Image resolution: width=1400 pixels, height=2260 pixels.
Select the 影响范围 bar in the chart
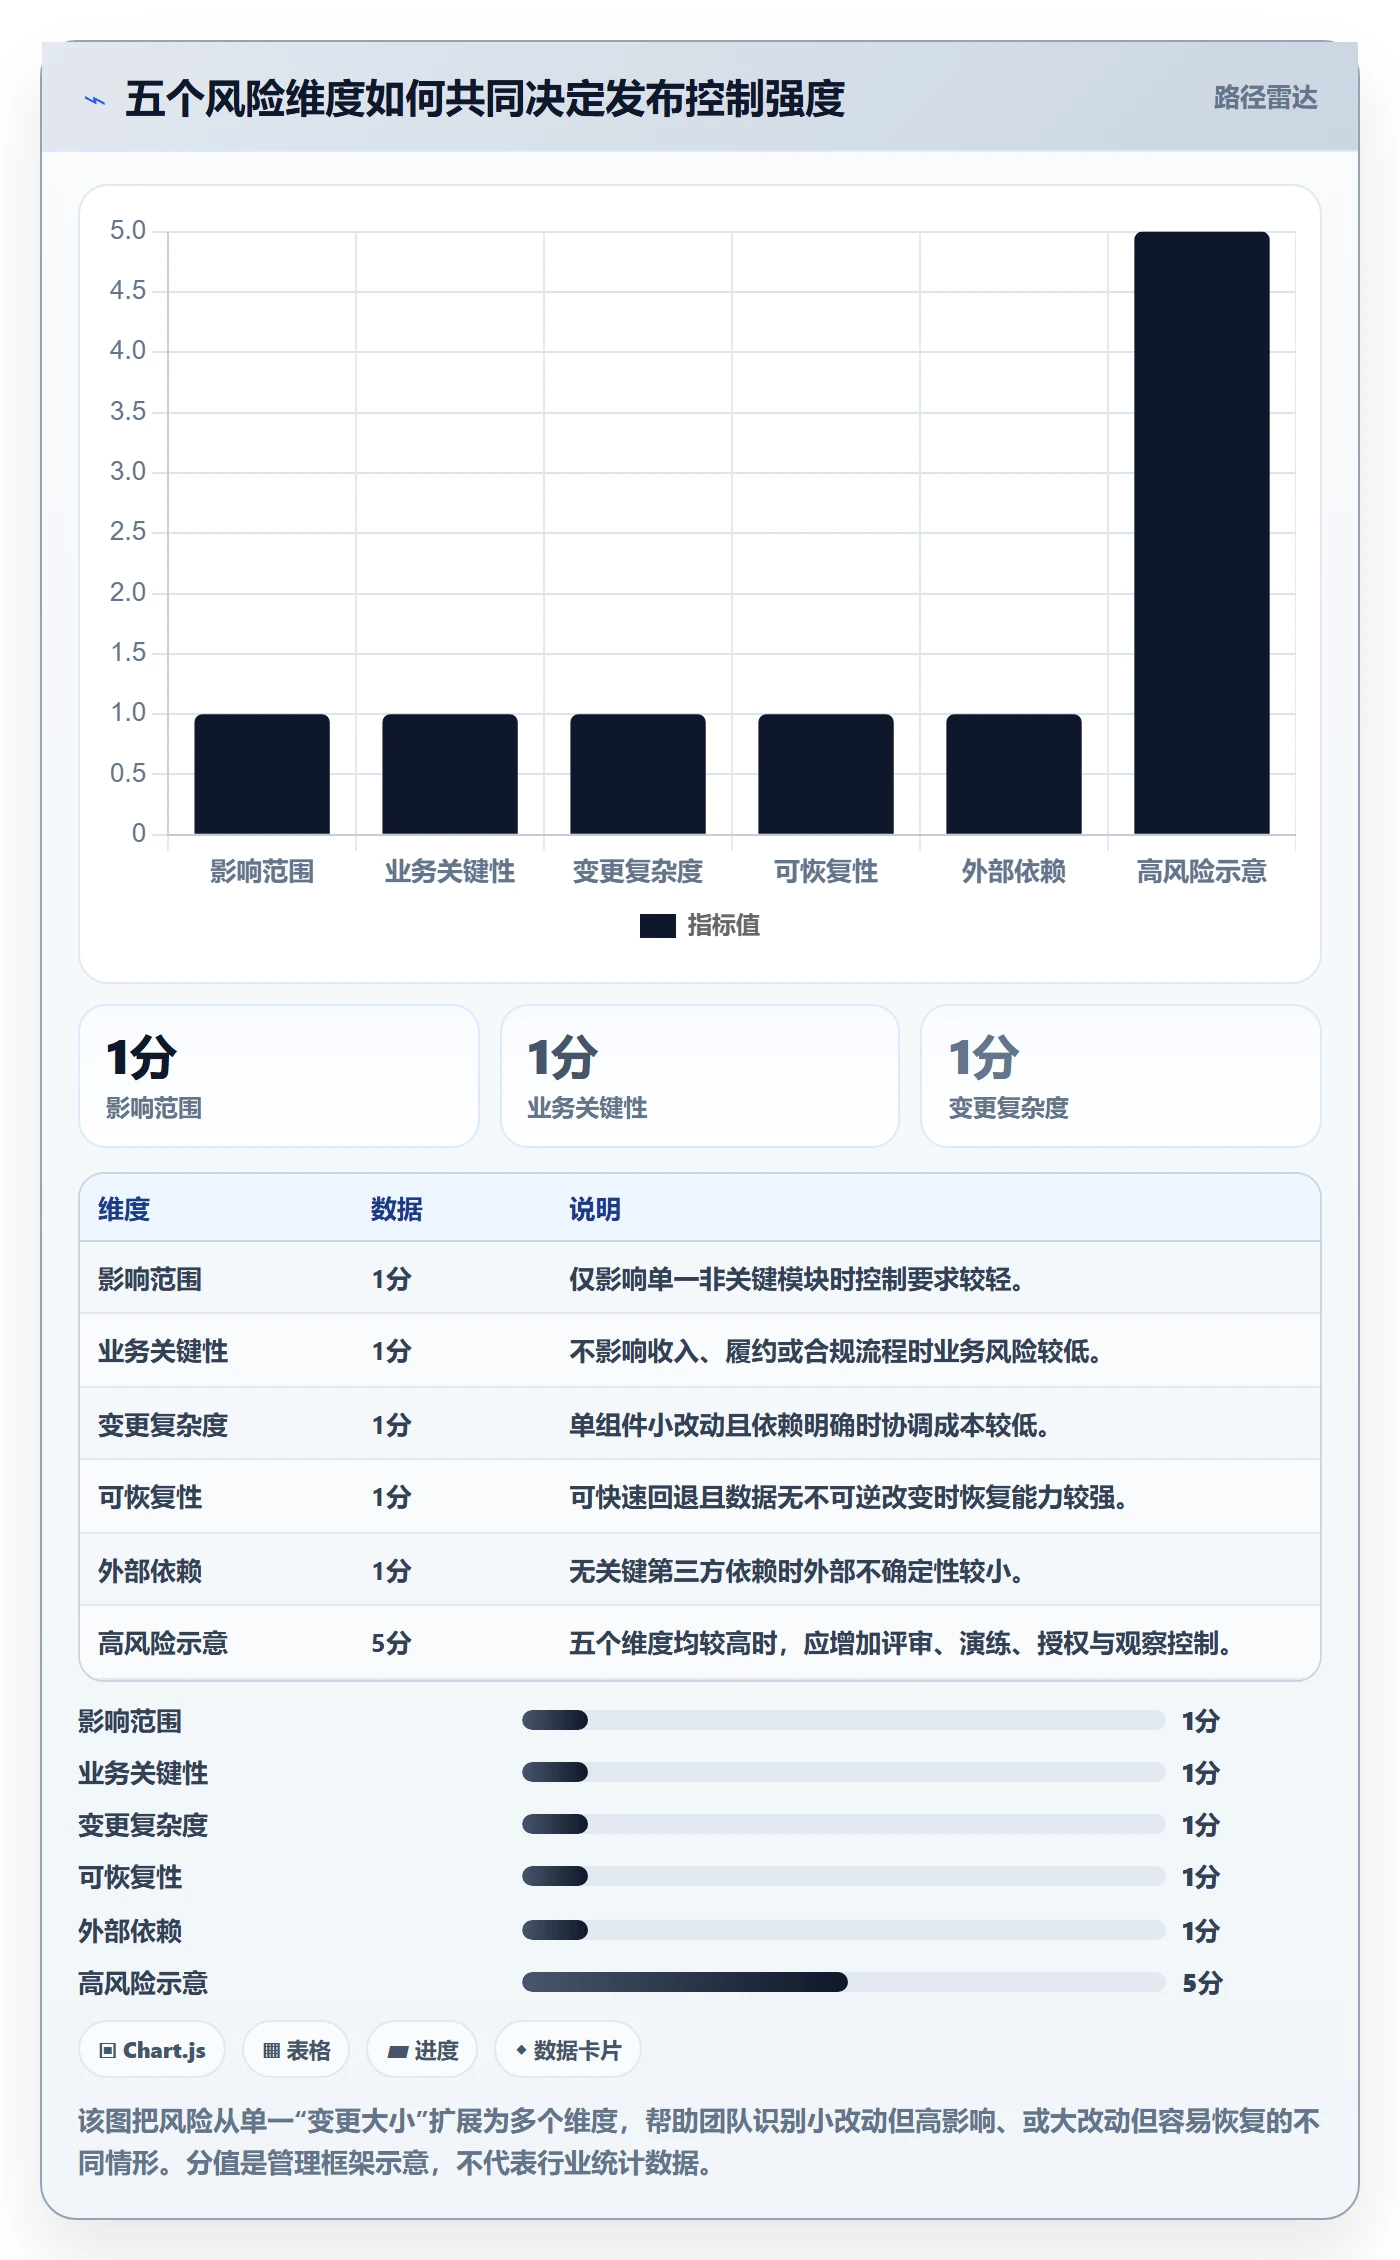click(x=262, y=774)
